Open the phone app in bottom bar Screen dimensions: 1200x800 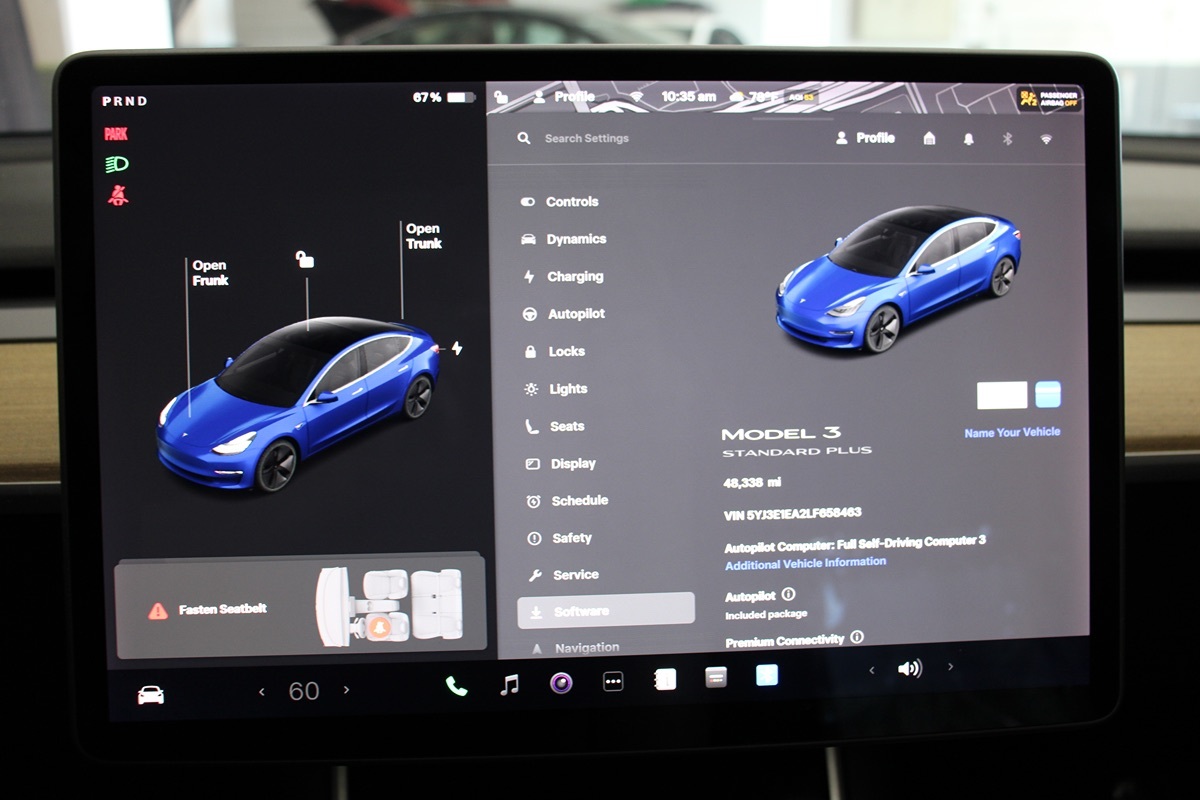coord(456,686)
